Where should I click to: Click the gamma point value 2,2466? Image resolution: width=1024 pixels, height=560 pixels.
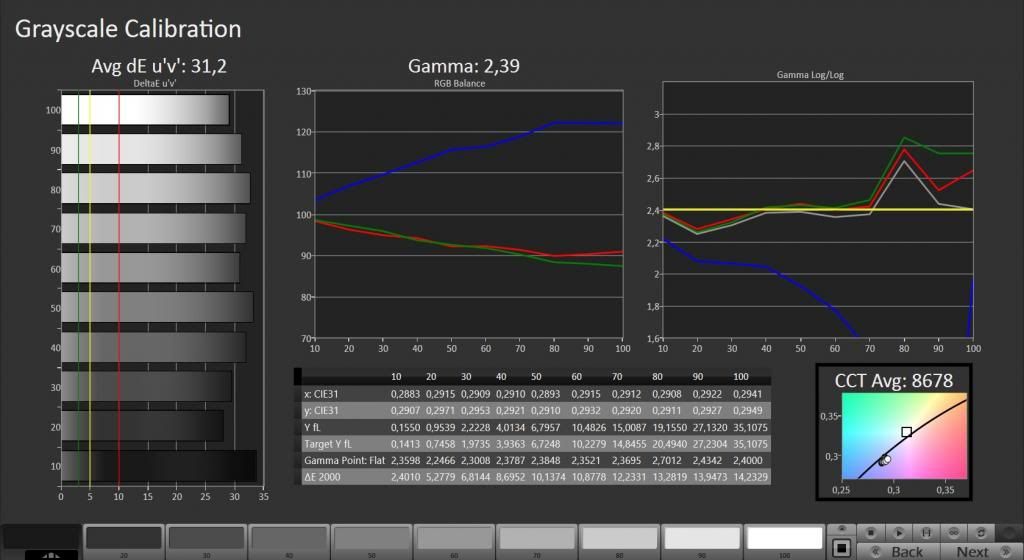[x=440, y=460]
